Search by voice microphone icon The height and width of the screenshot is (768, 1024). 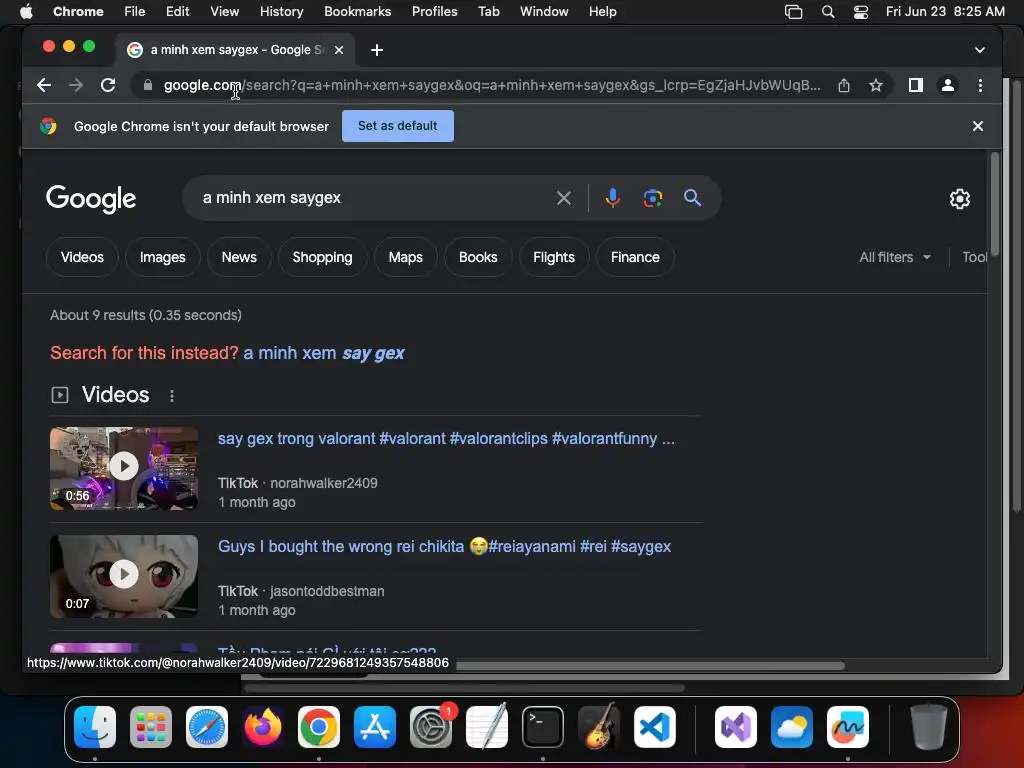(x=613, y=198)
